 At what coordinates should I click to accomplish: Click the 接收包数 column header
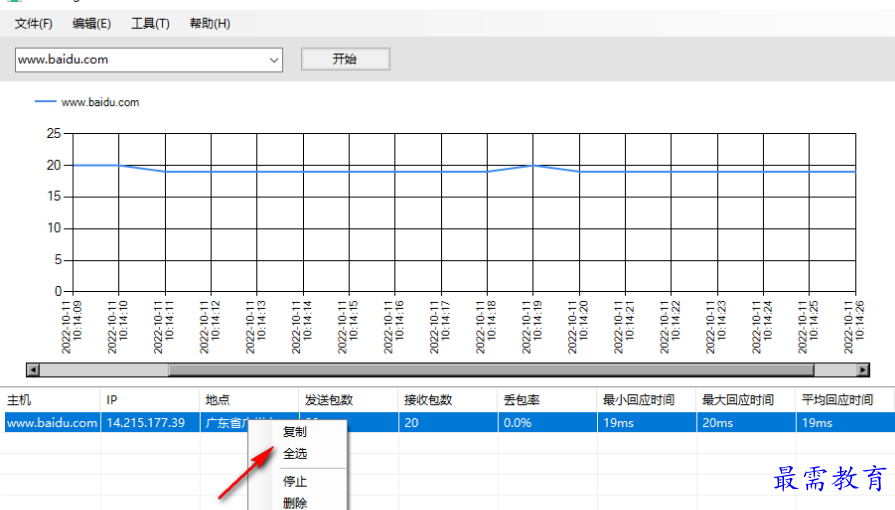(448, 400)
